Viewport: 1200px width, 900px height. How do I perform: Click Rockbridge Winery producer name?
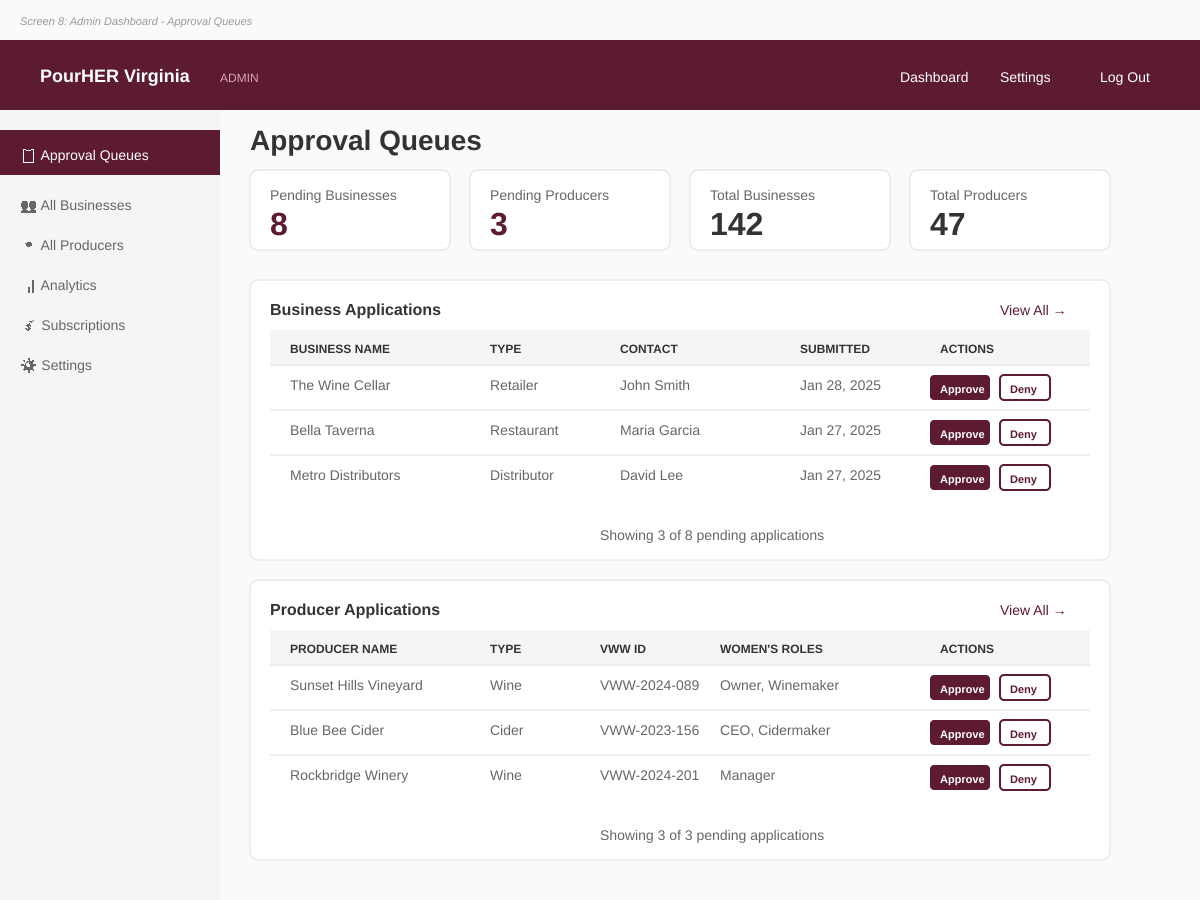point(349,775)
